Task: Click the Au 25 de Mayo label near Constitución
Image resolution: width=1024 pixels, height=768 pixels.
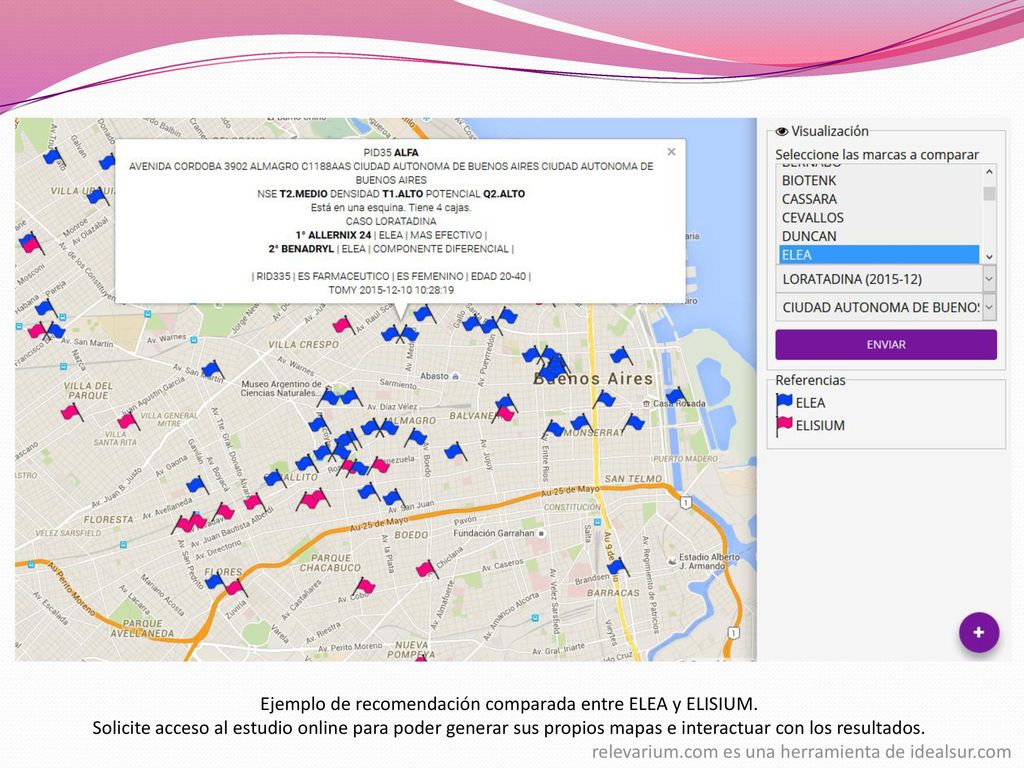Action: point(571,490)
